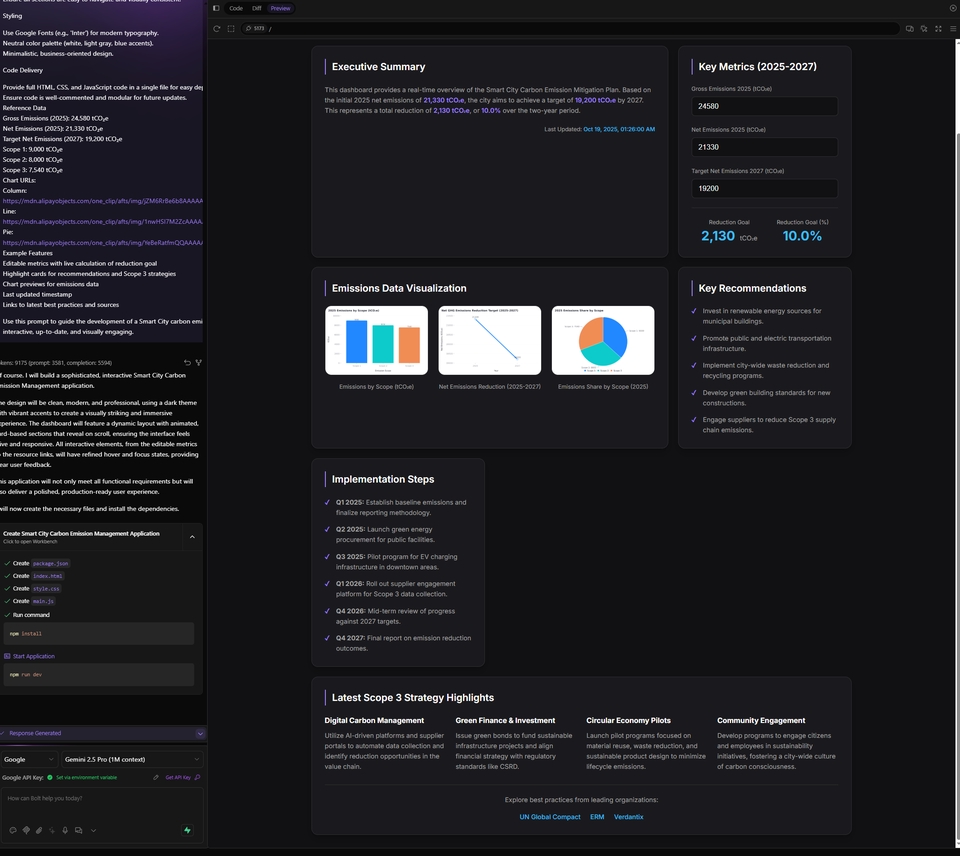
Task: Click the 2,130 reduction goal value
Action: pyautogui.click(x=718, y=236)
